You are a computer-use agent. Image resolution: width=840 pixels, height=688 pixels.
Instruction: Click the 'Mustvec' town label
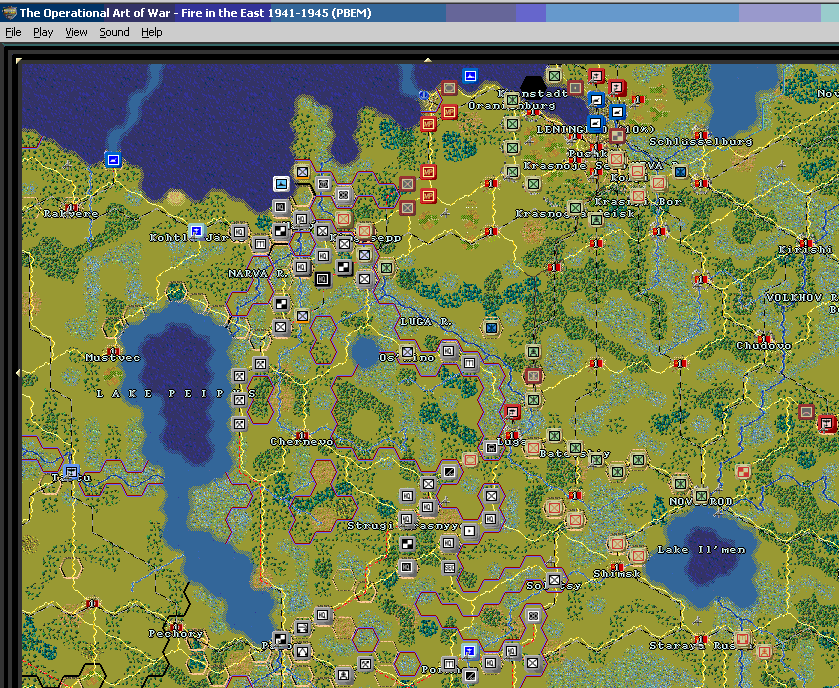pos(112,357)
